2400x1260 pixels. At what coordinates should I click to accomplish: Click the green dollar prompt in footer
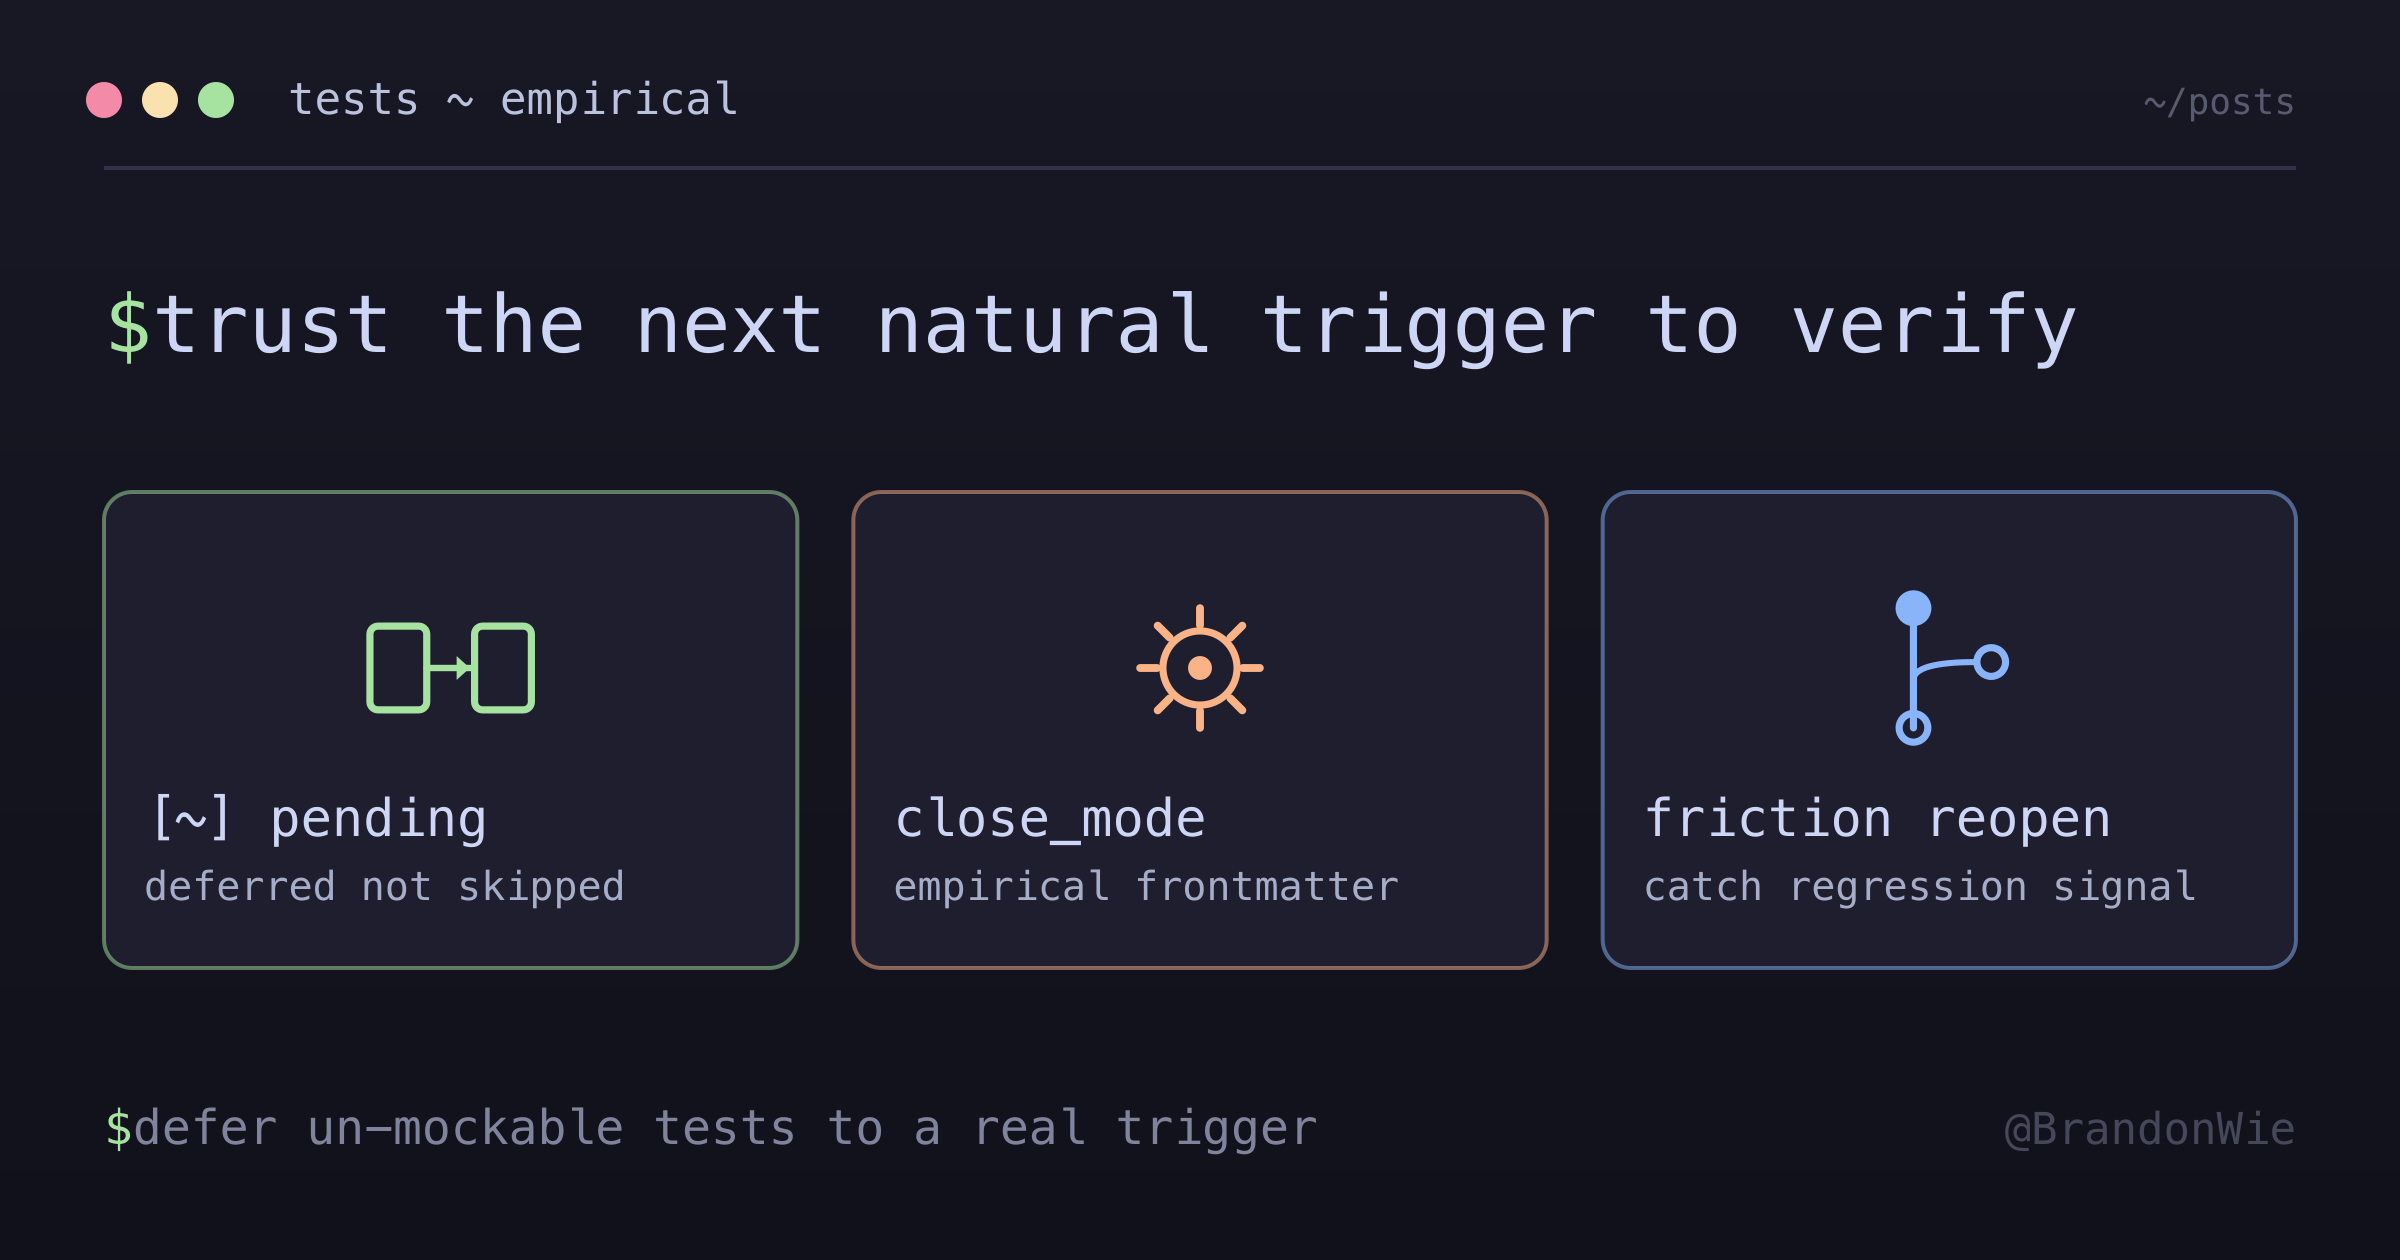tap(118, 1128)
